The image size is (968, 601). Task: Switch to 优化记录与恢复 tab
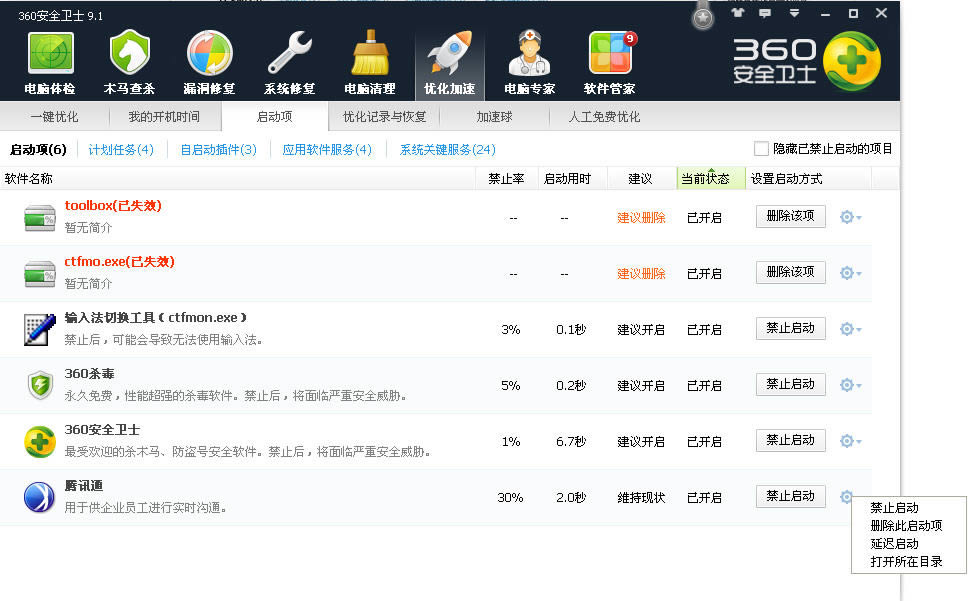pyautogui.click(x=385, y=117)
